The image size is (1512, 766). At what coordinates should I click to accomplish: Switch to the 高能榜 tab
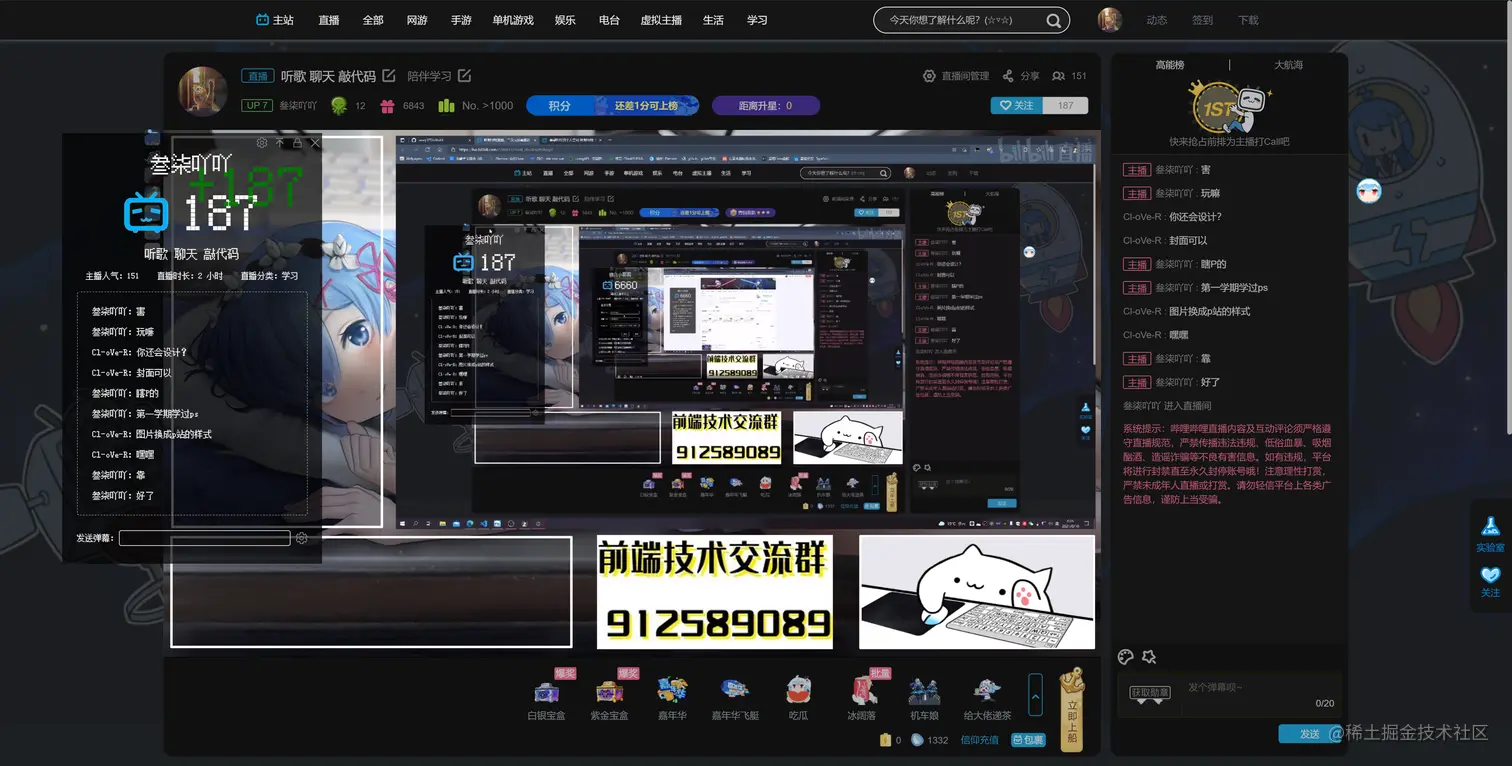(x=1170, y=65)
